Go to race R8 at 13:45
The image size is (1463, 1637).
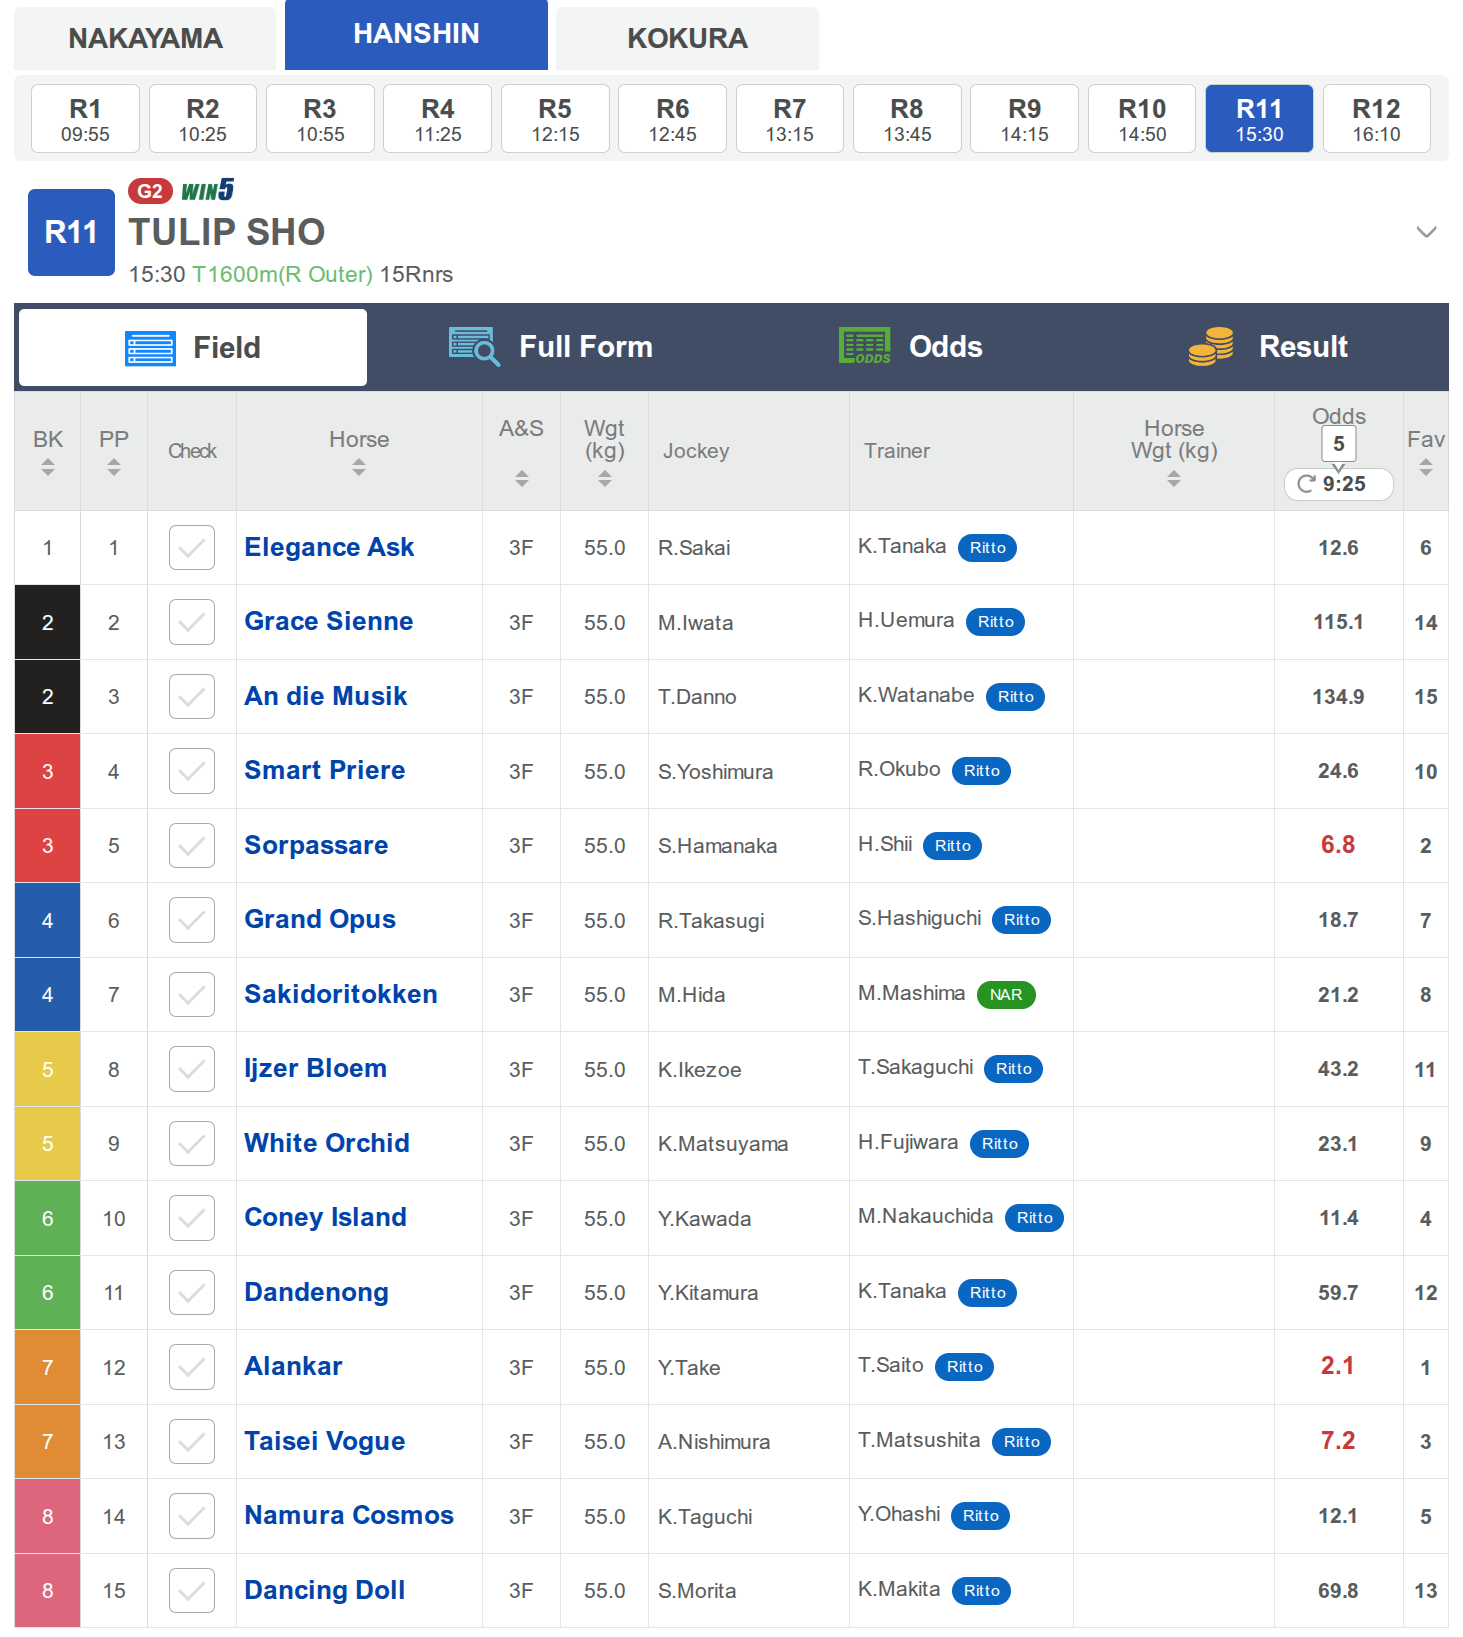(x=907, y=119)
